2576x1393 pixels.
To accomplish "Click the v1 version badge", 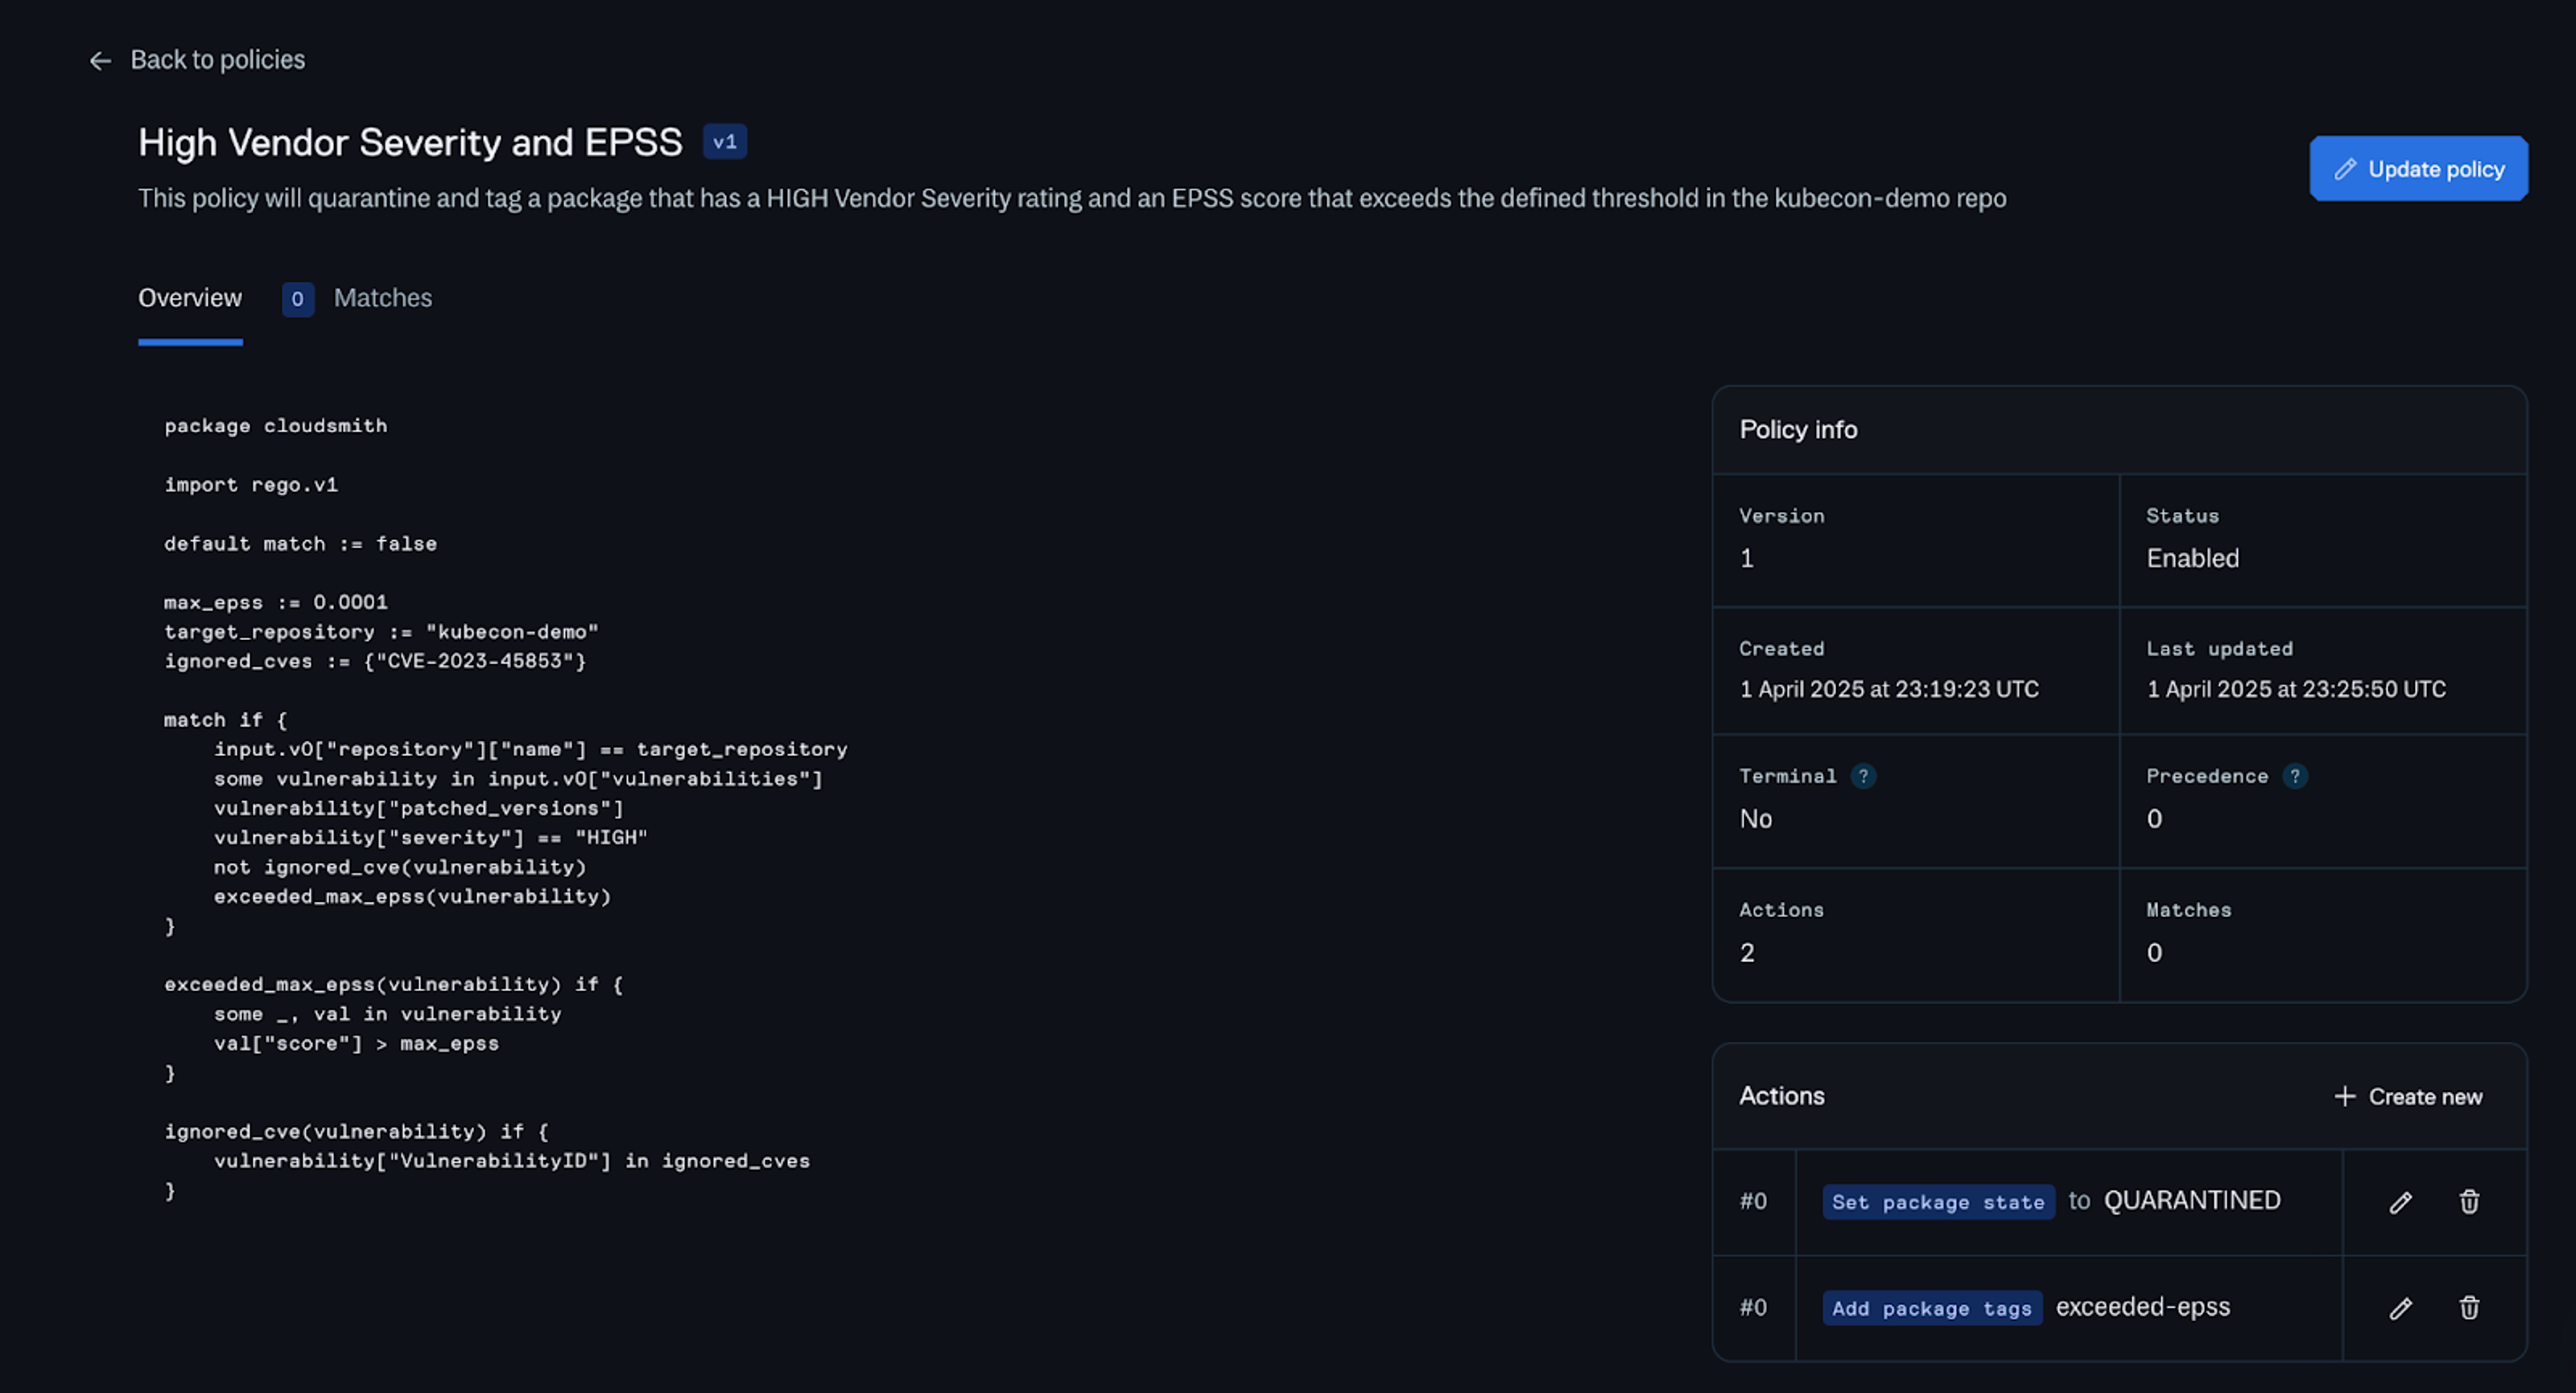I will tap(724, 142).
